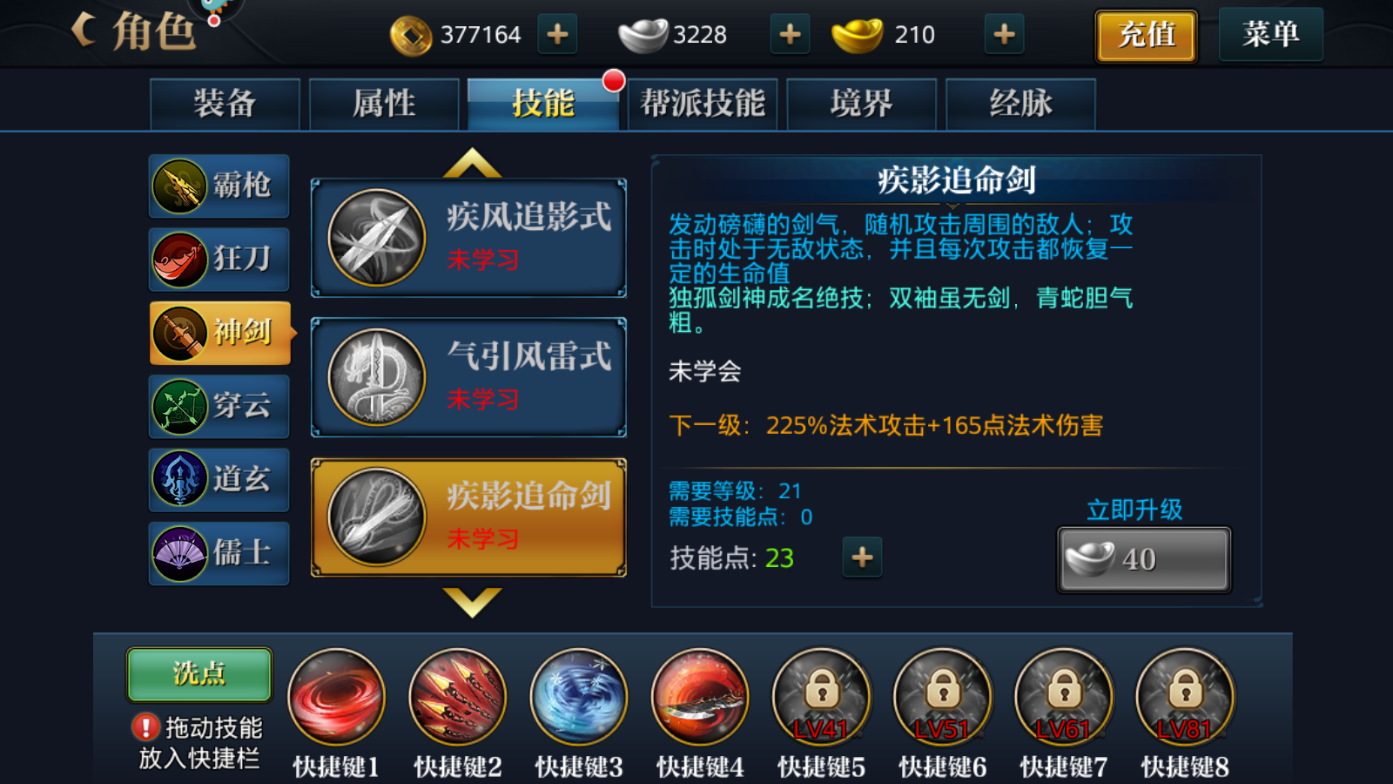Switch to the 装备 tab
The width and height of the screenshot is (1393, 784).
[x=225, y=104]
